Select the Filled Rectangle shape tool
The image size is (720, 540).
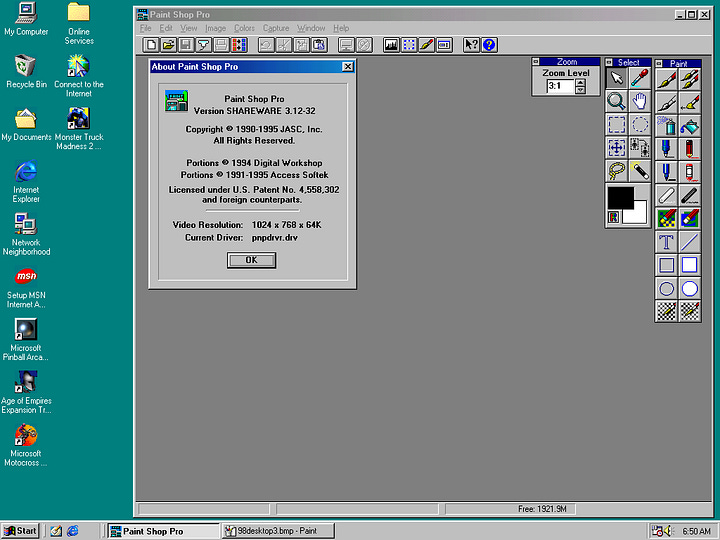pos(690,265)
